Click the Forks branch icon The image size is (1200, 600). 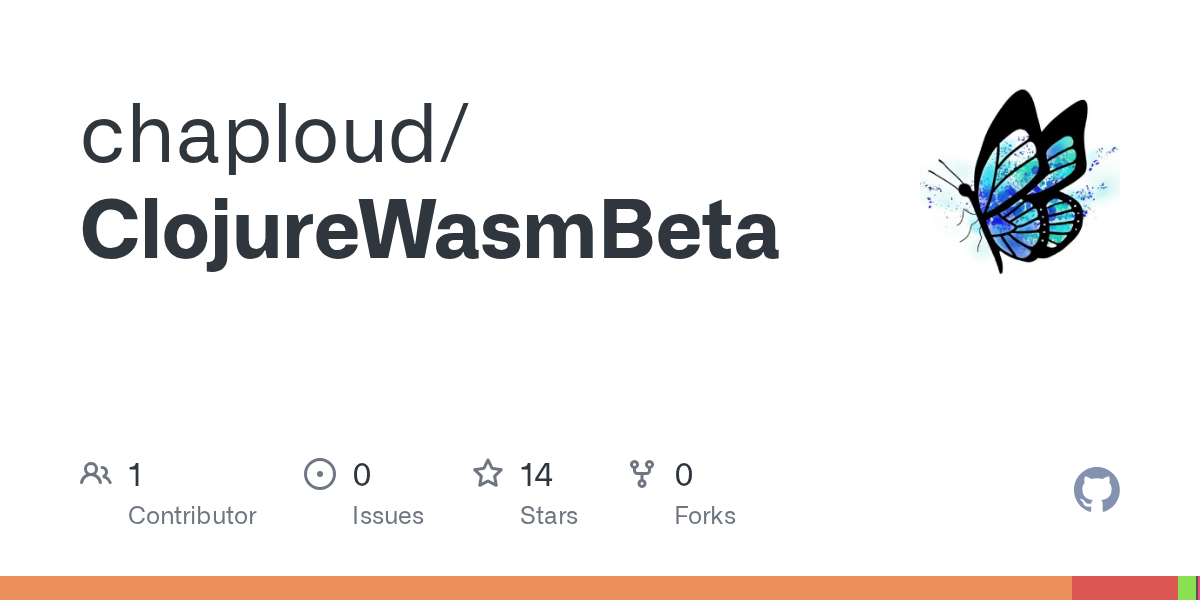pyautogui.click(x=642, y=474)
